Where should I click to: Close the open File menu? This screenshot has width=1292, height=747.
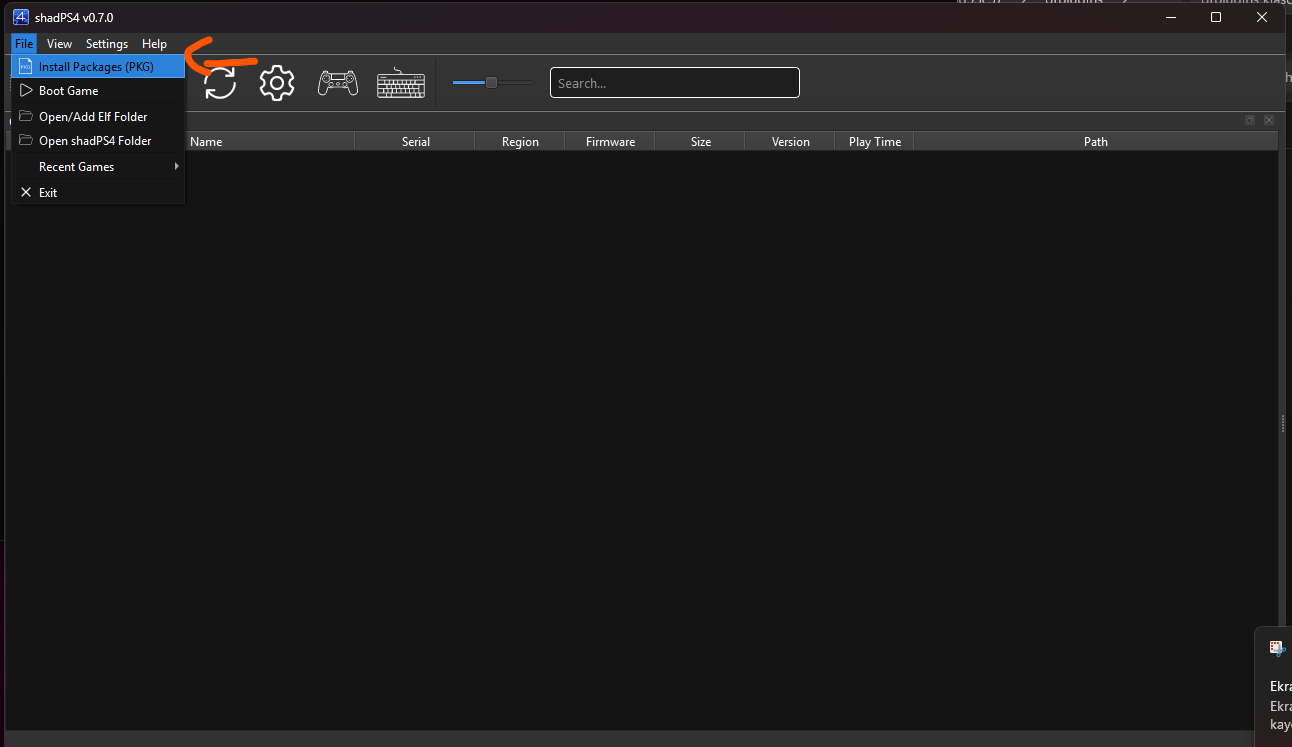[24, 44]
